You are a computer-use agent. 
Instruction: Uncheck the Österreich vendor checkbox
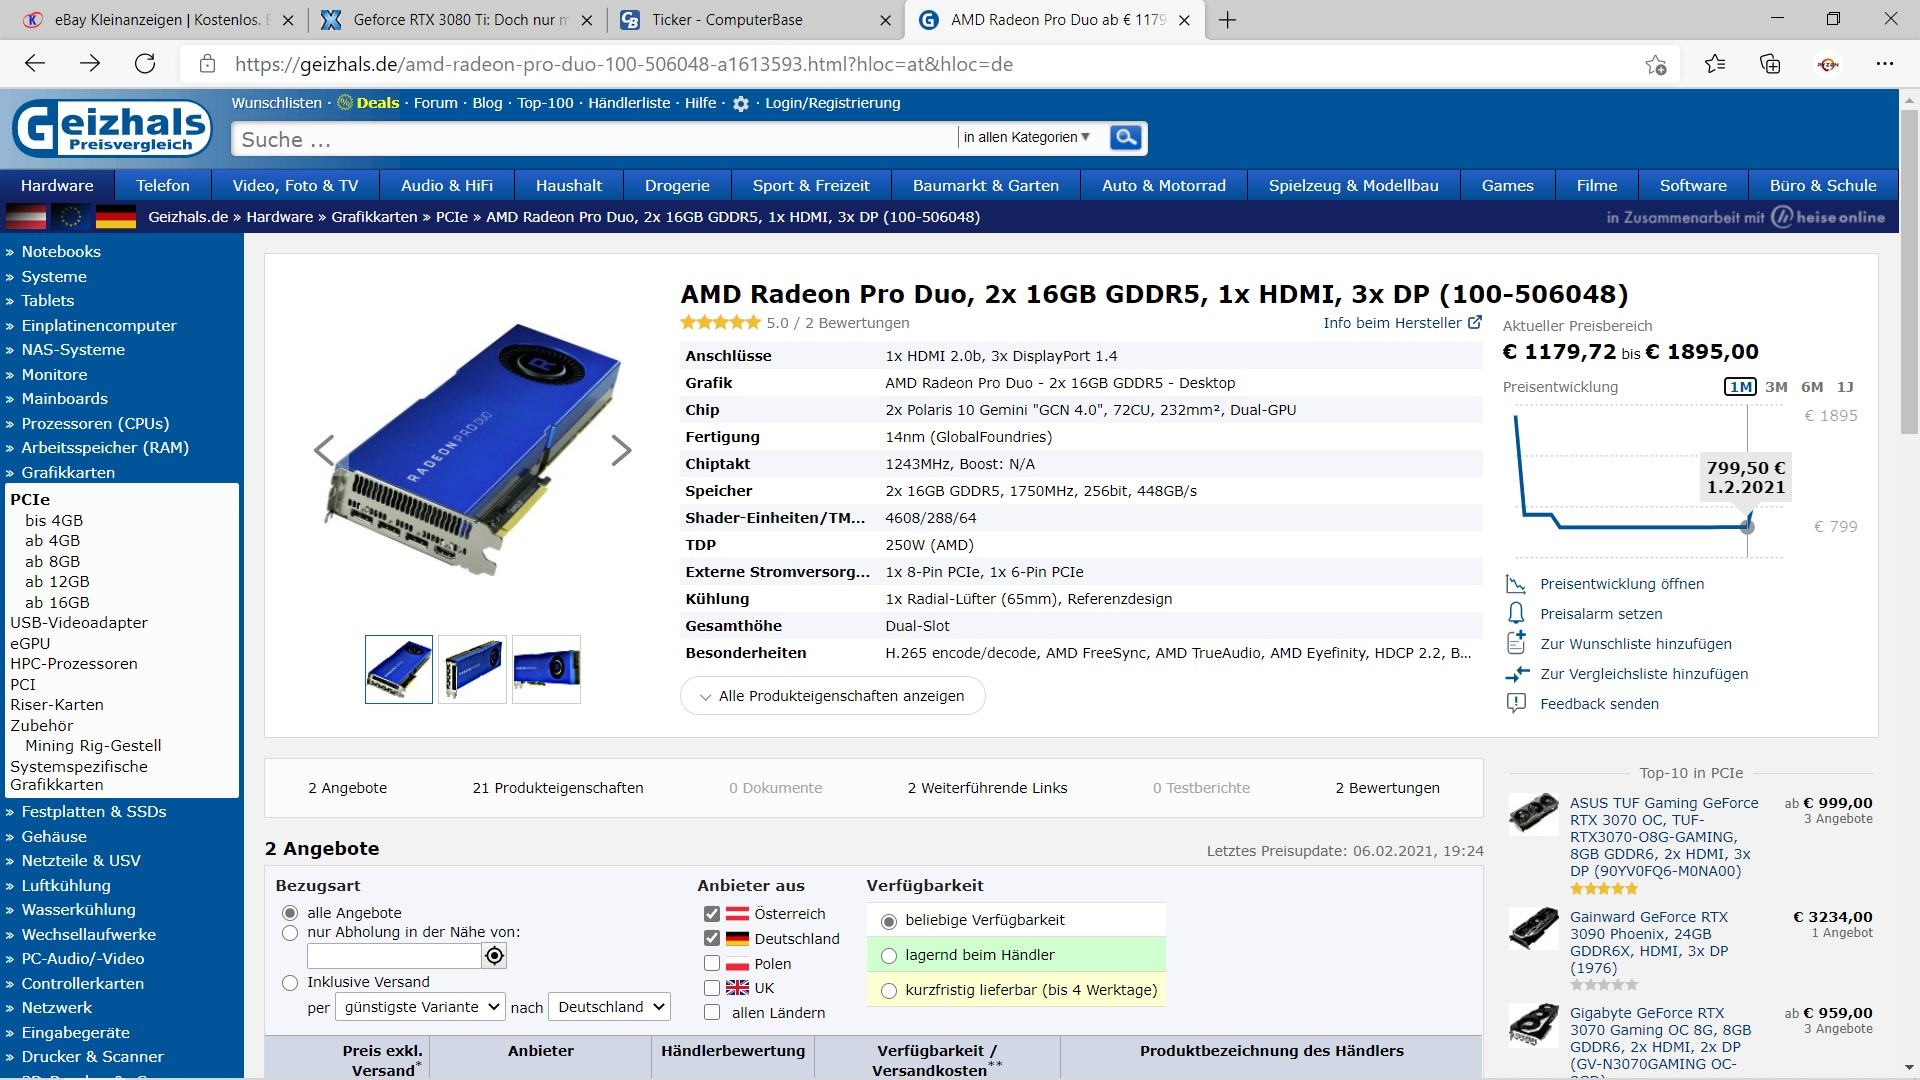(x=712, y=914)
